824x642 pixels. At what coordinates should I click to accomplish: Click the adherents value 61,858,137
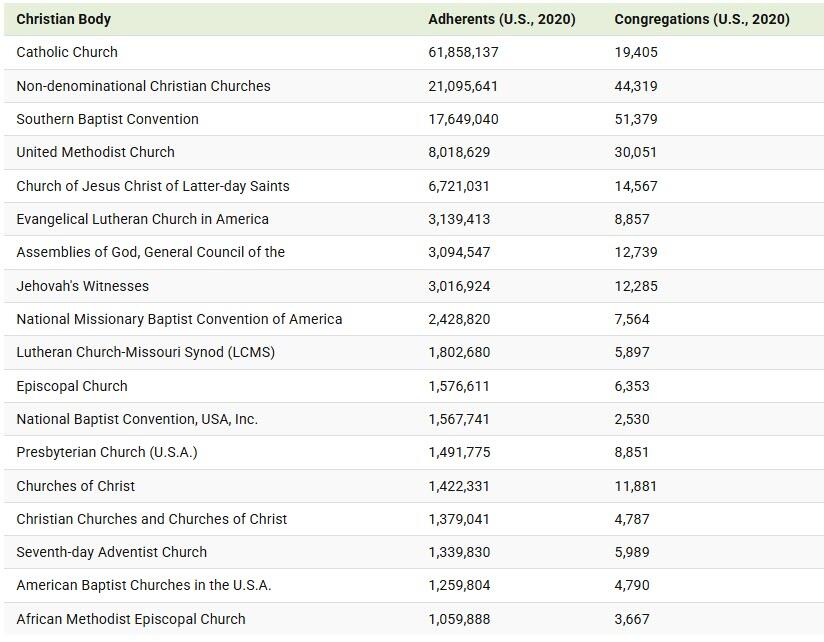(463, 52)
